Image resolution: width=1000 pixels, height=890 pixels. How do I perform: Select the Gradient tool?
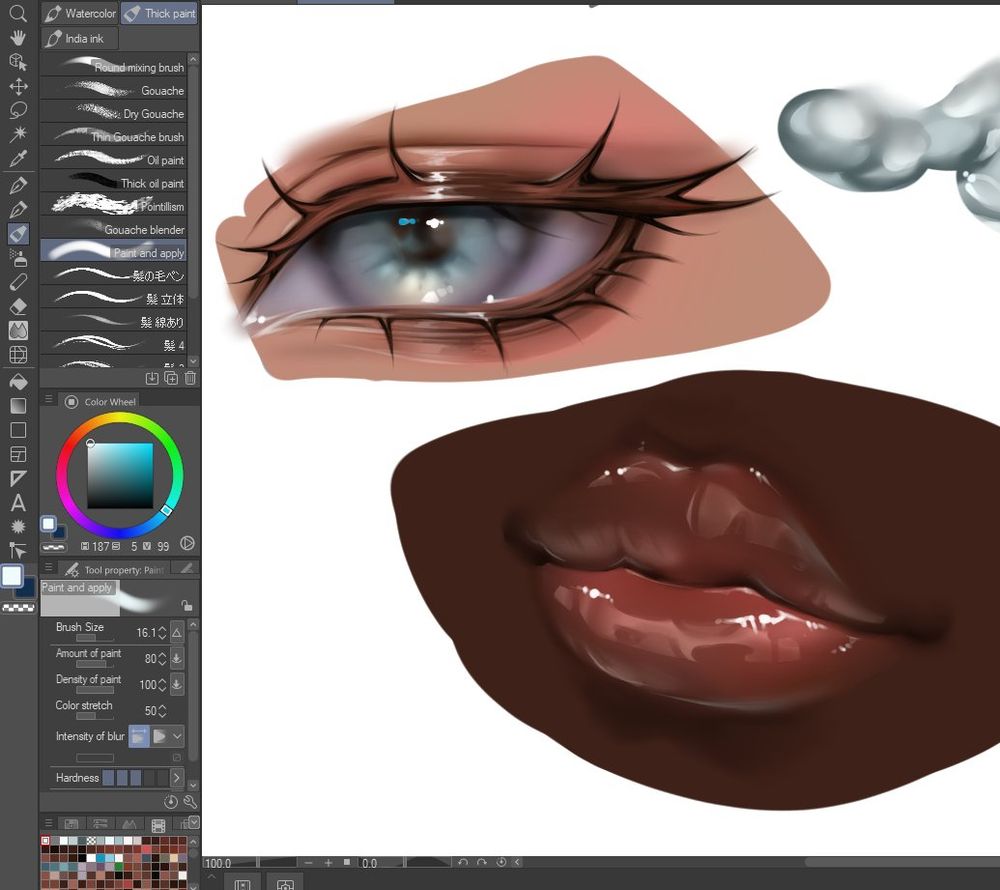[18, 405]
